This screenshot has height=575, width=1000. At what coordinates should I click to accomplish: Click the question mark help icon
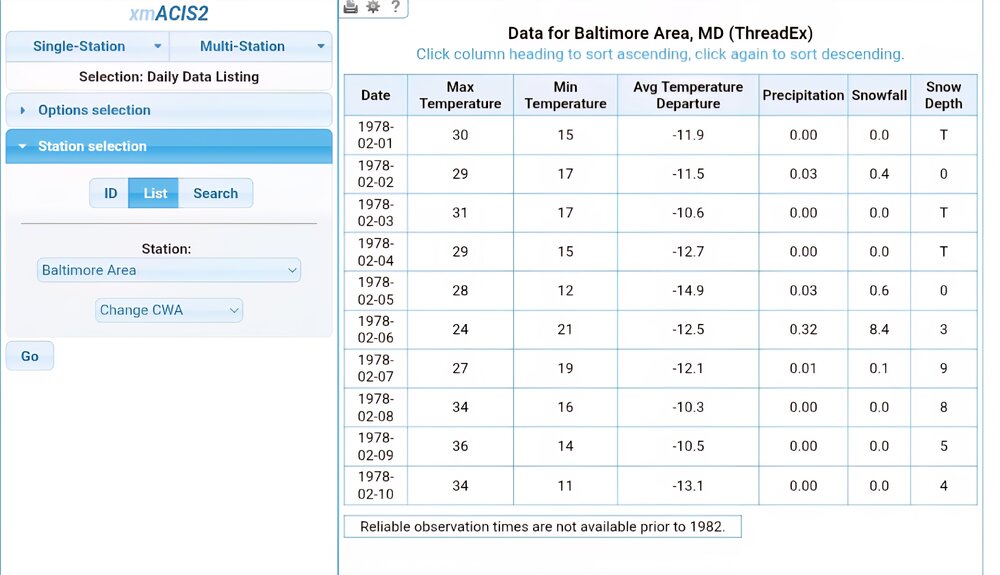[396, 7]
